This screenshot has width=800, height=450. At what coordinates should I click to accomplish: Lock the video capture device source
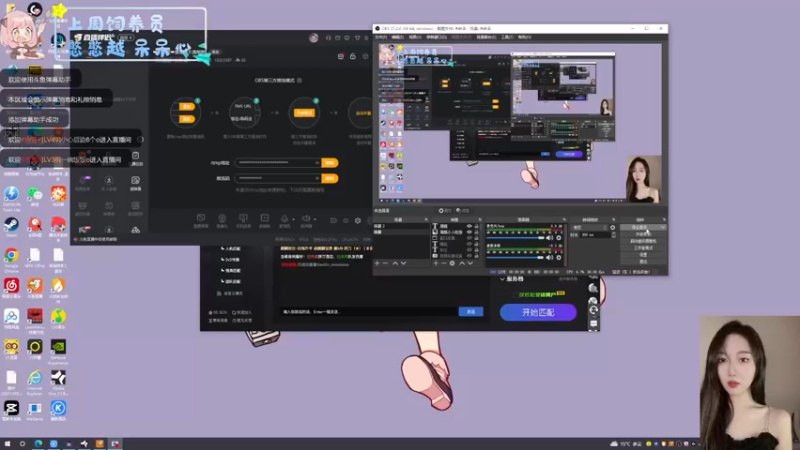(477, 256)
